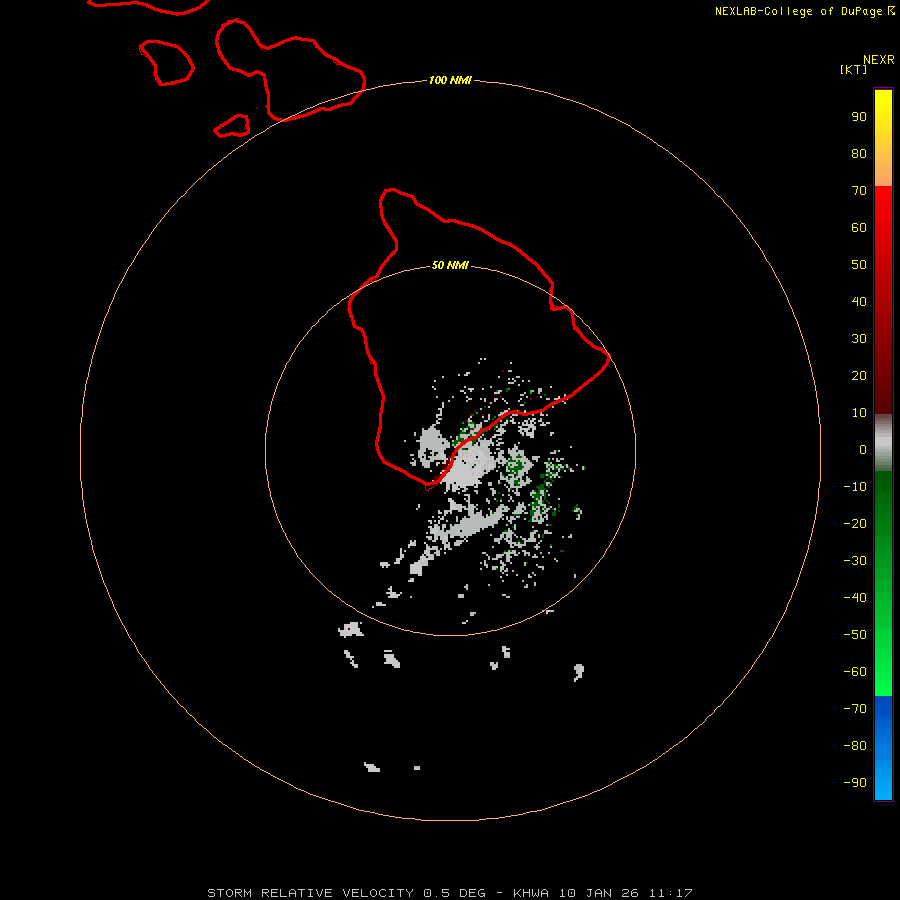Select the 30 knot scale label
Screen dimensions: 900x900
[859, 339]
